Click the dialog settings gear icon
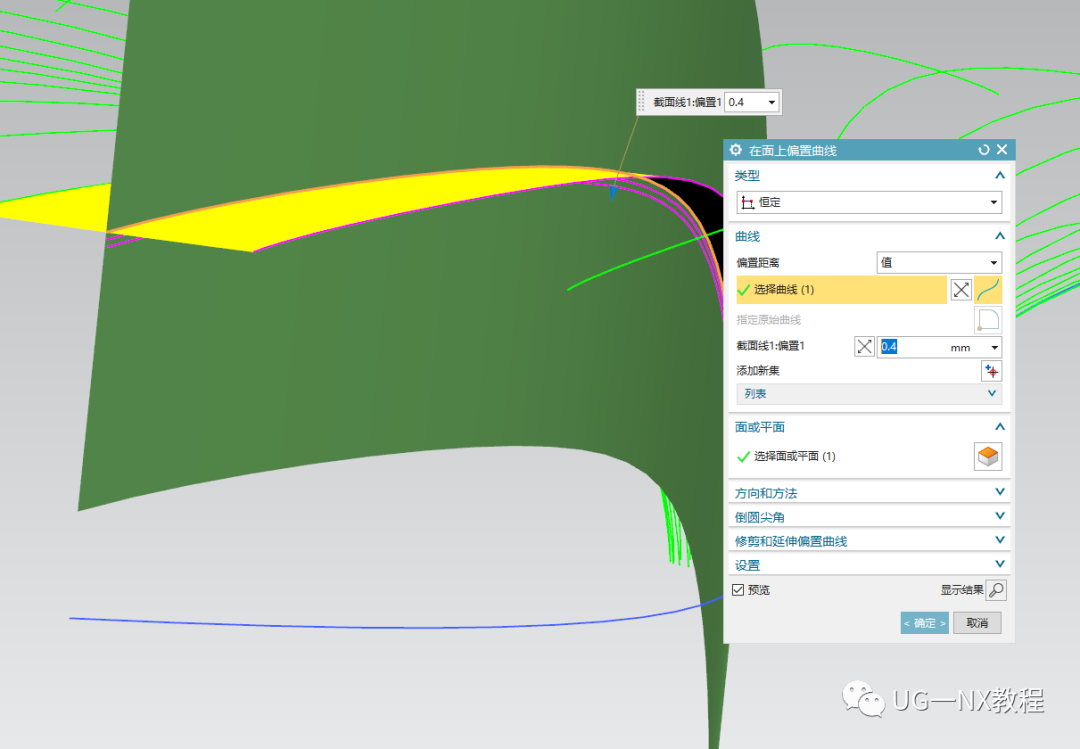Image resolution: width=1080 pixels, height=749 pixels. [x=736, y=150]
